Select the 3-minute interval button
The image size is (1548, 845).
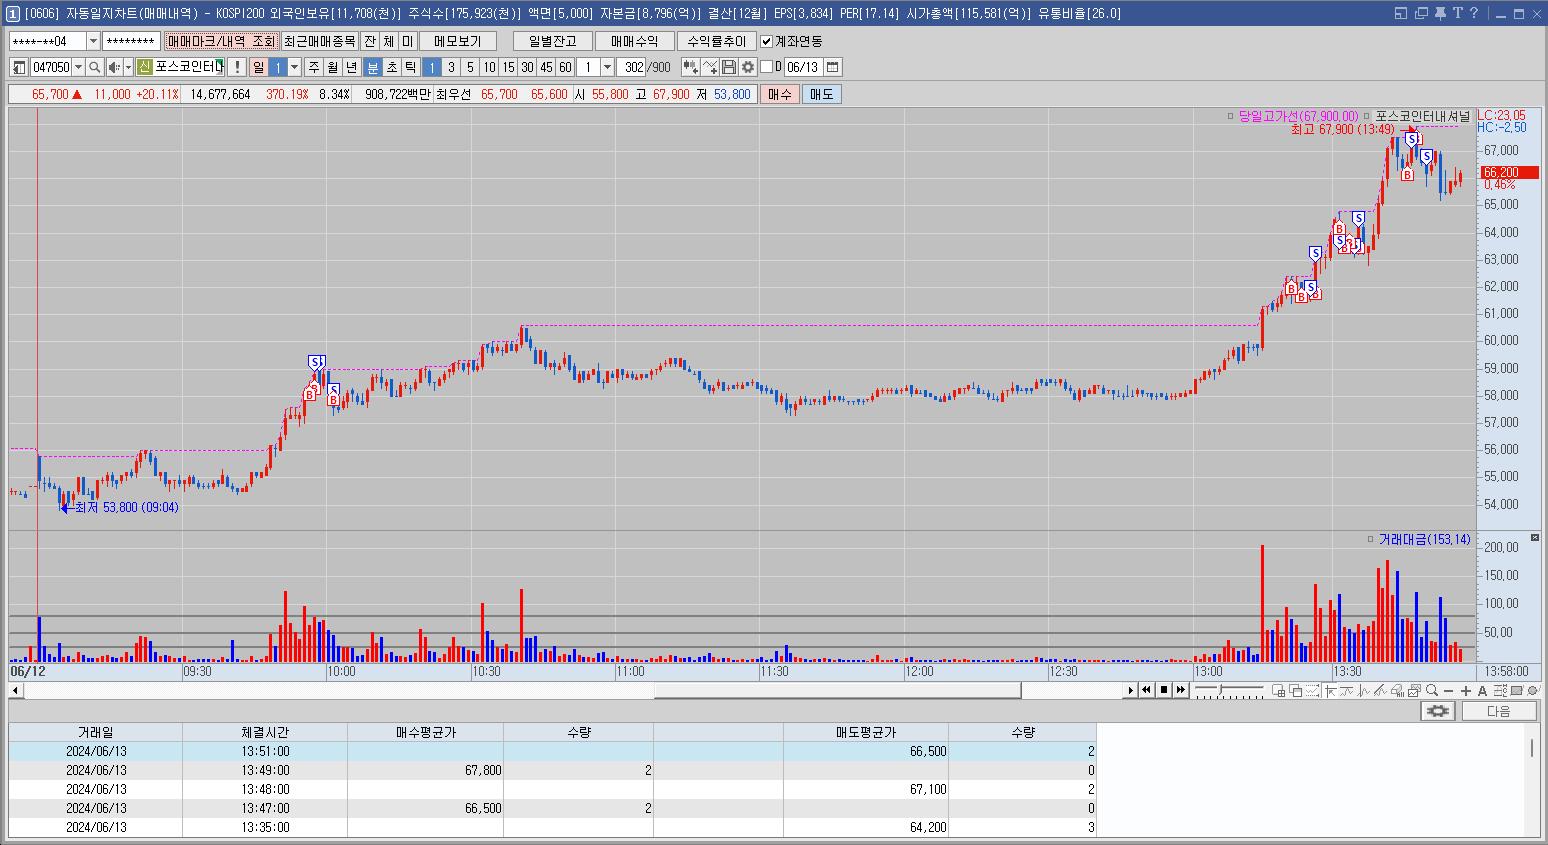coord(451,67)
